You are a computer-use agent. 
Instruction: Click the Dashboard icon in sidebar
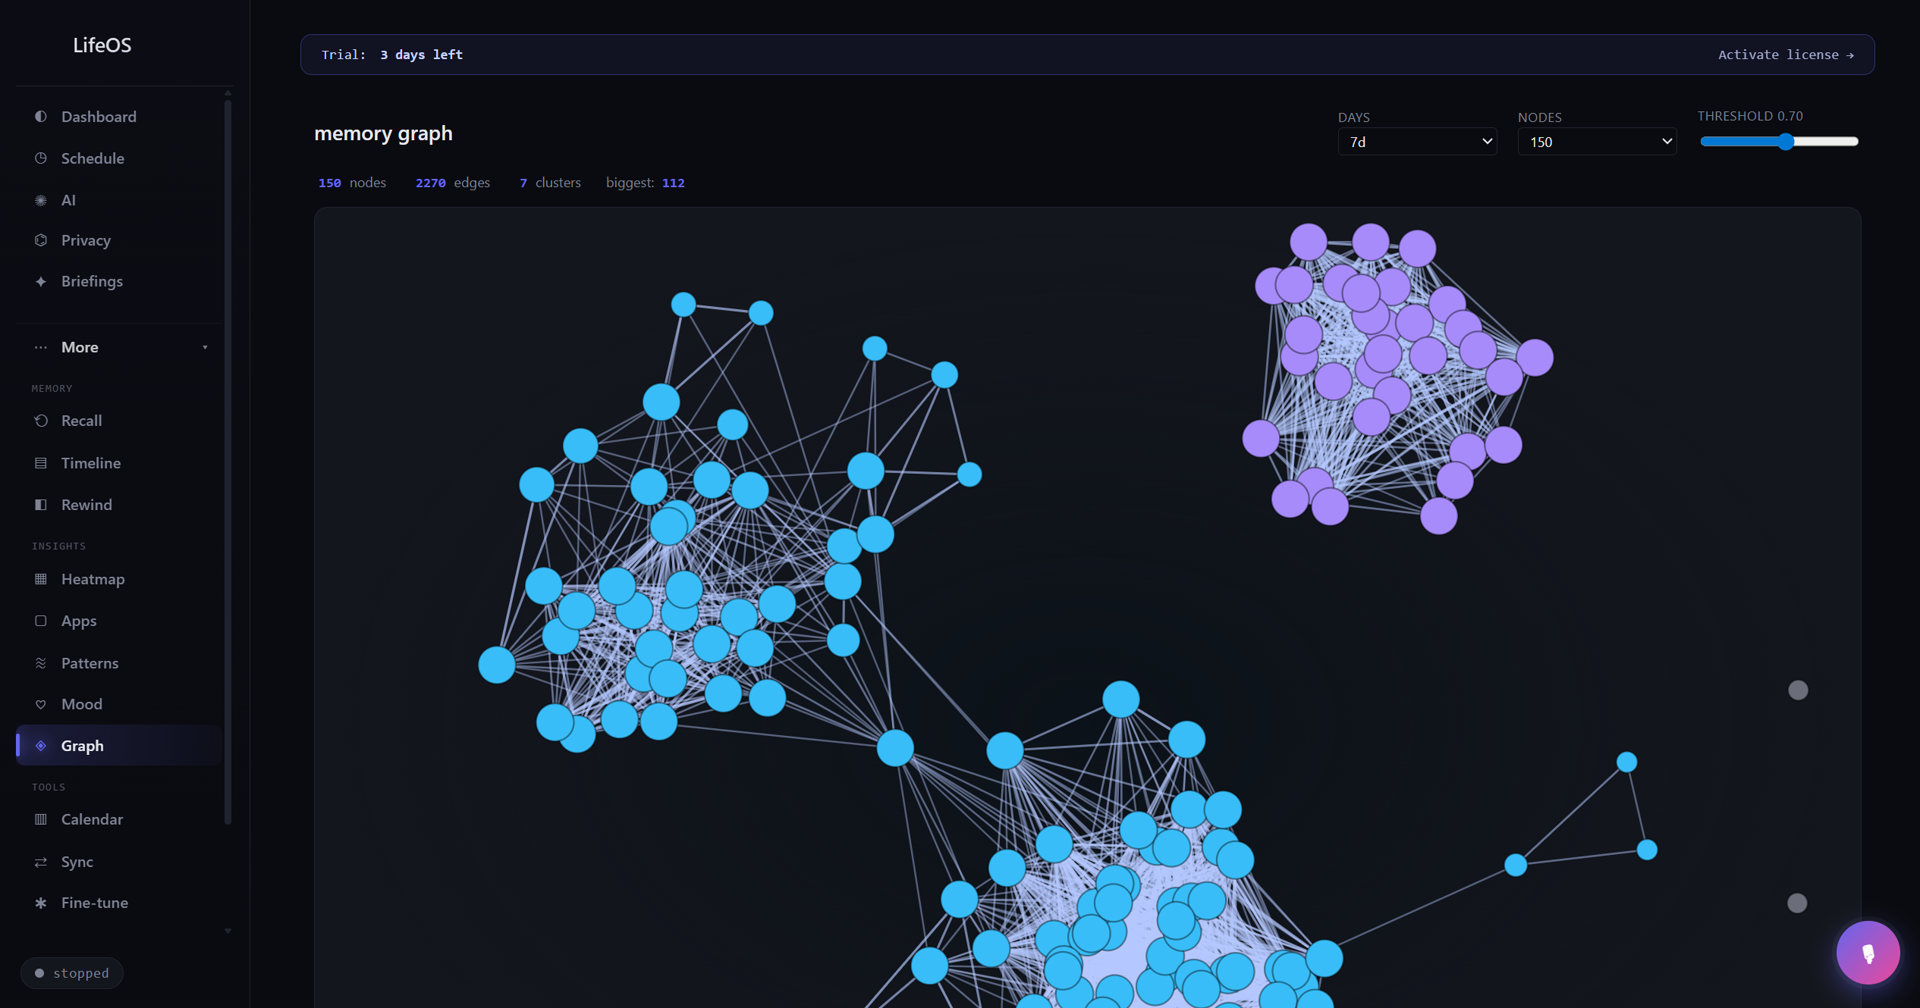coord(41,117)
